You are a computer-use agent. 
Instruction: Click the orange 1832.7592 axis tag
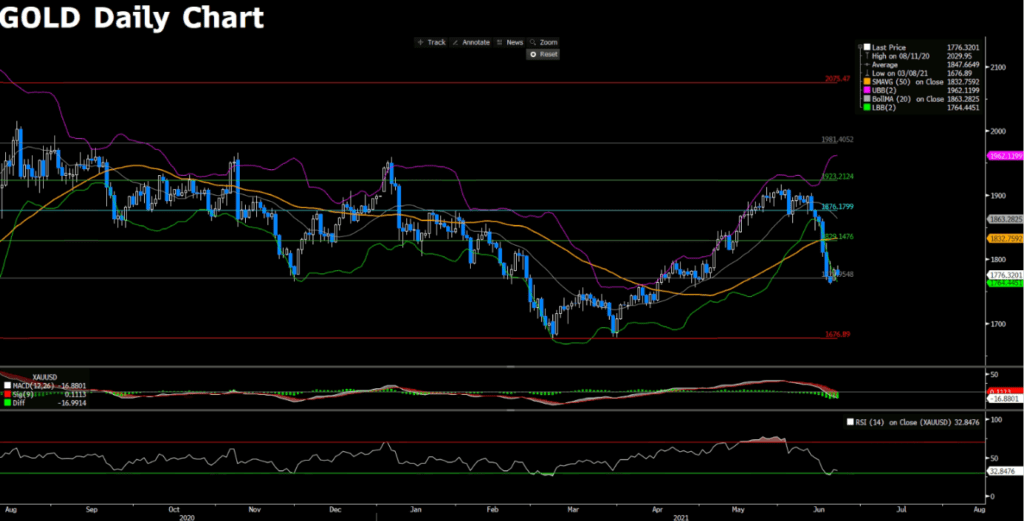1006,239
